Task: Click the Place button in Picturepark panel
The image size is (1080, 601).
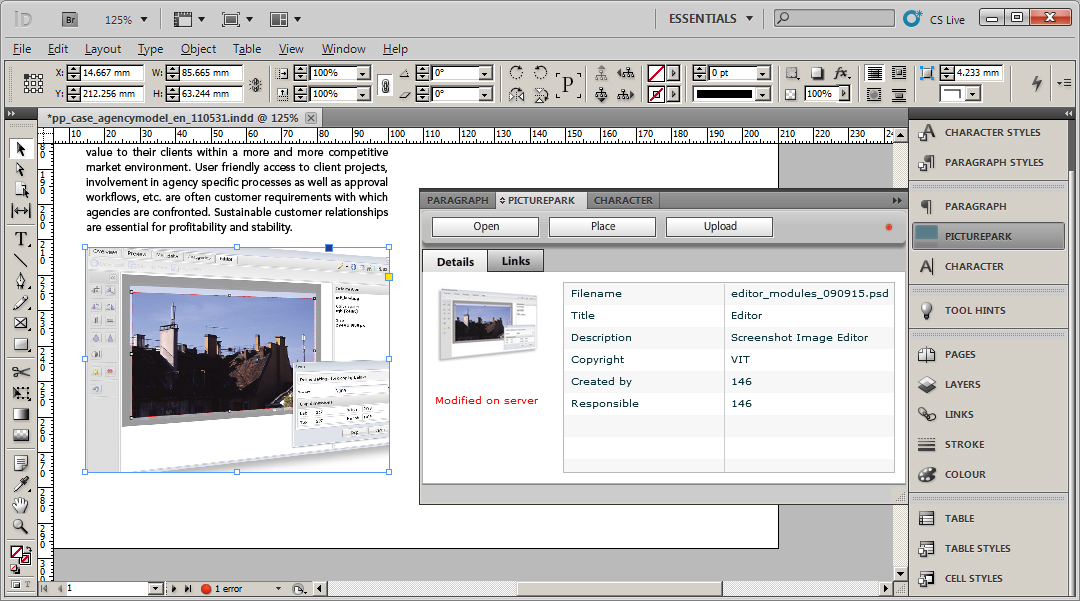Action: click(603, 226)
